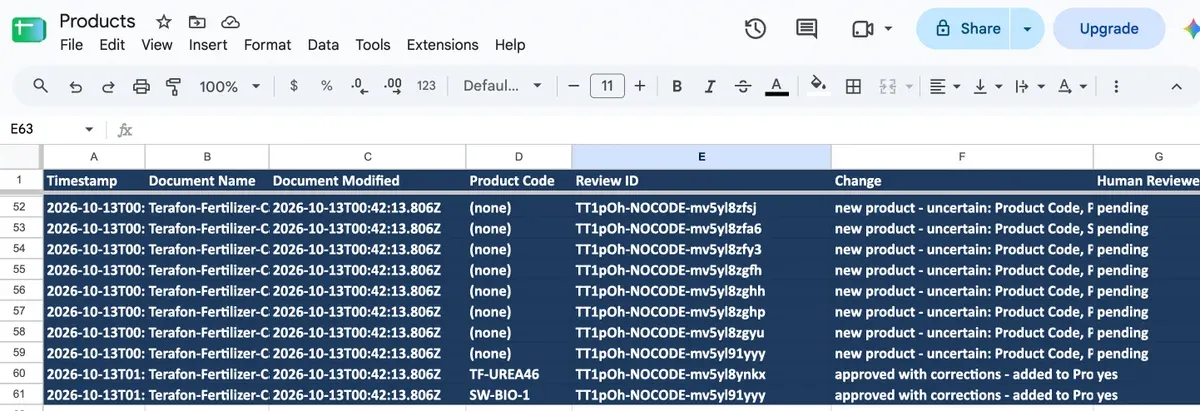The height and width of the screenshot is (411, 1200).
Task: Select cell with TF-UREA46
Action: coord(518,374)
